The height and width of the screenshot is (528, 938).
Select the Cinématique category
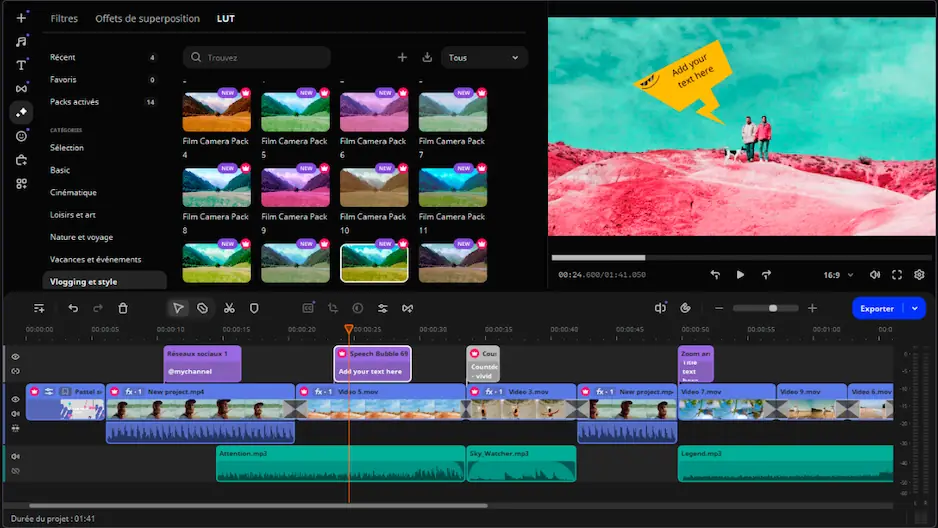coord(73,192)
